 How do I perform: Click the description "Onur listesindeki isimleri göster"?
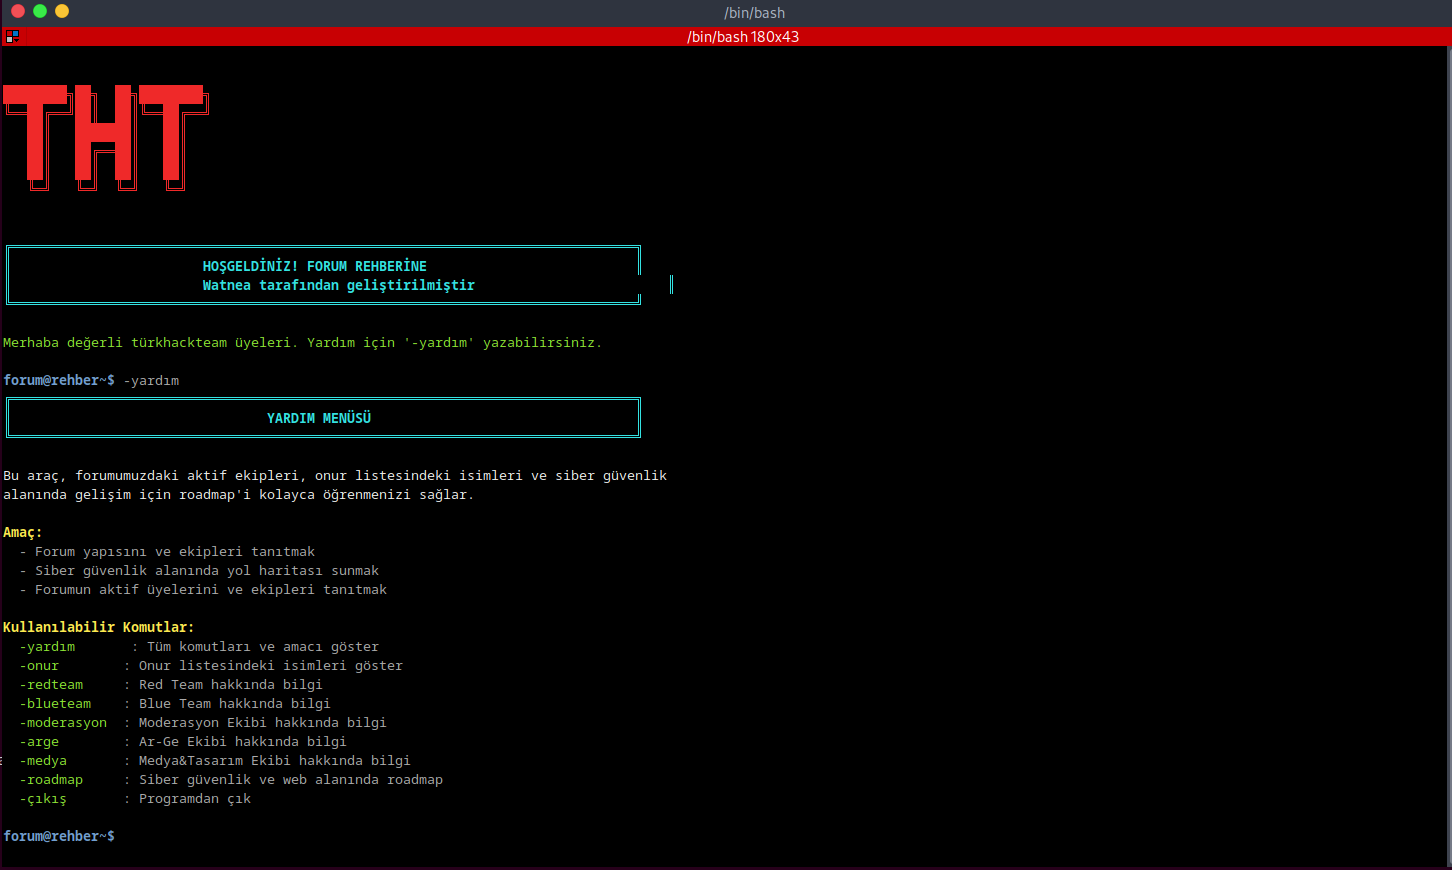click(x=271, y=665)
